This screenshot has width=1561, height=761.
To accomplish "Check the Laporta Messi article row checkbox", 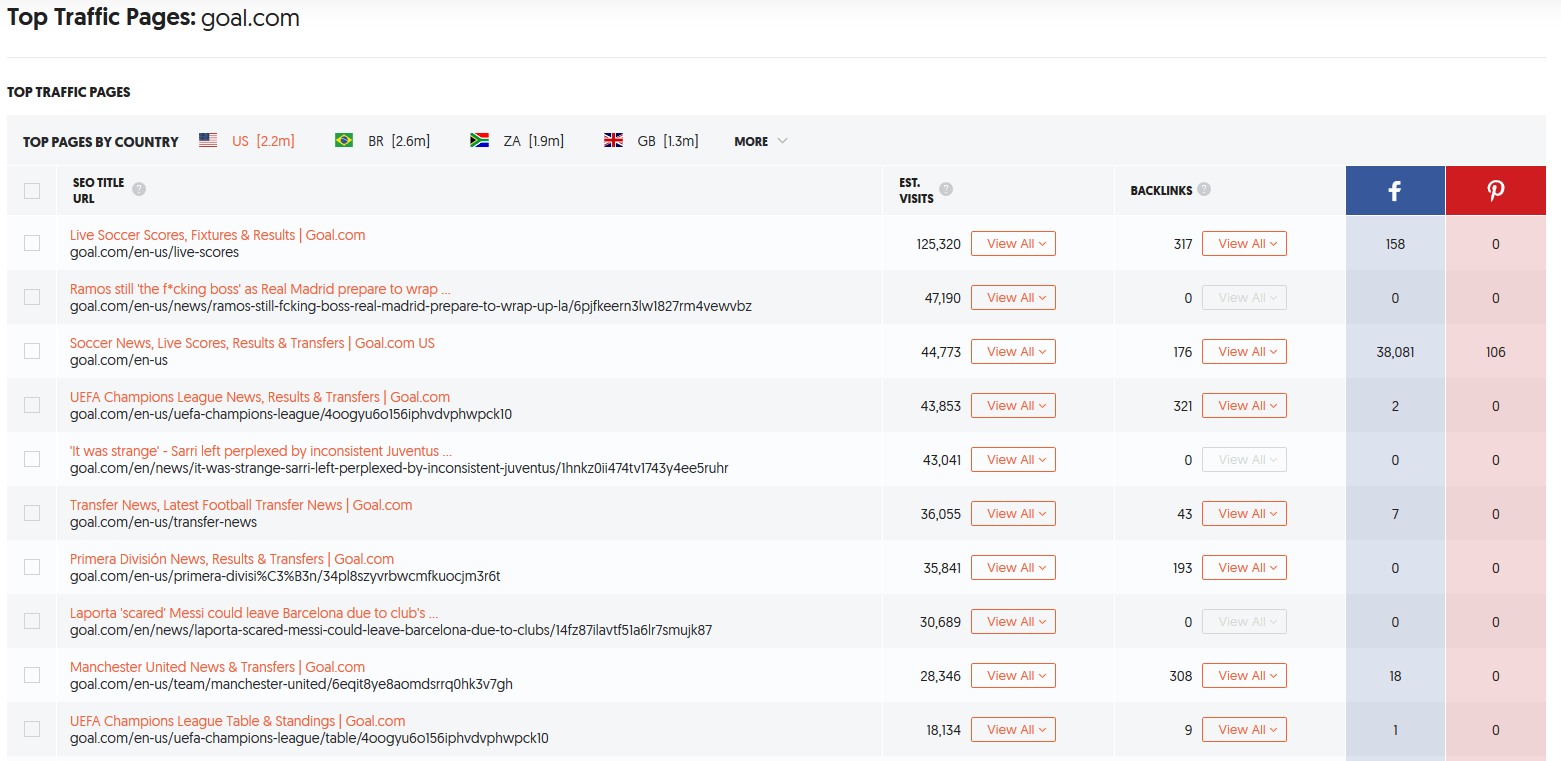I will click(32, 621).
